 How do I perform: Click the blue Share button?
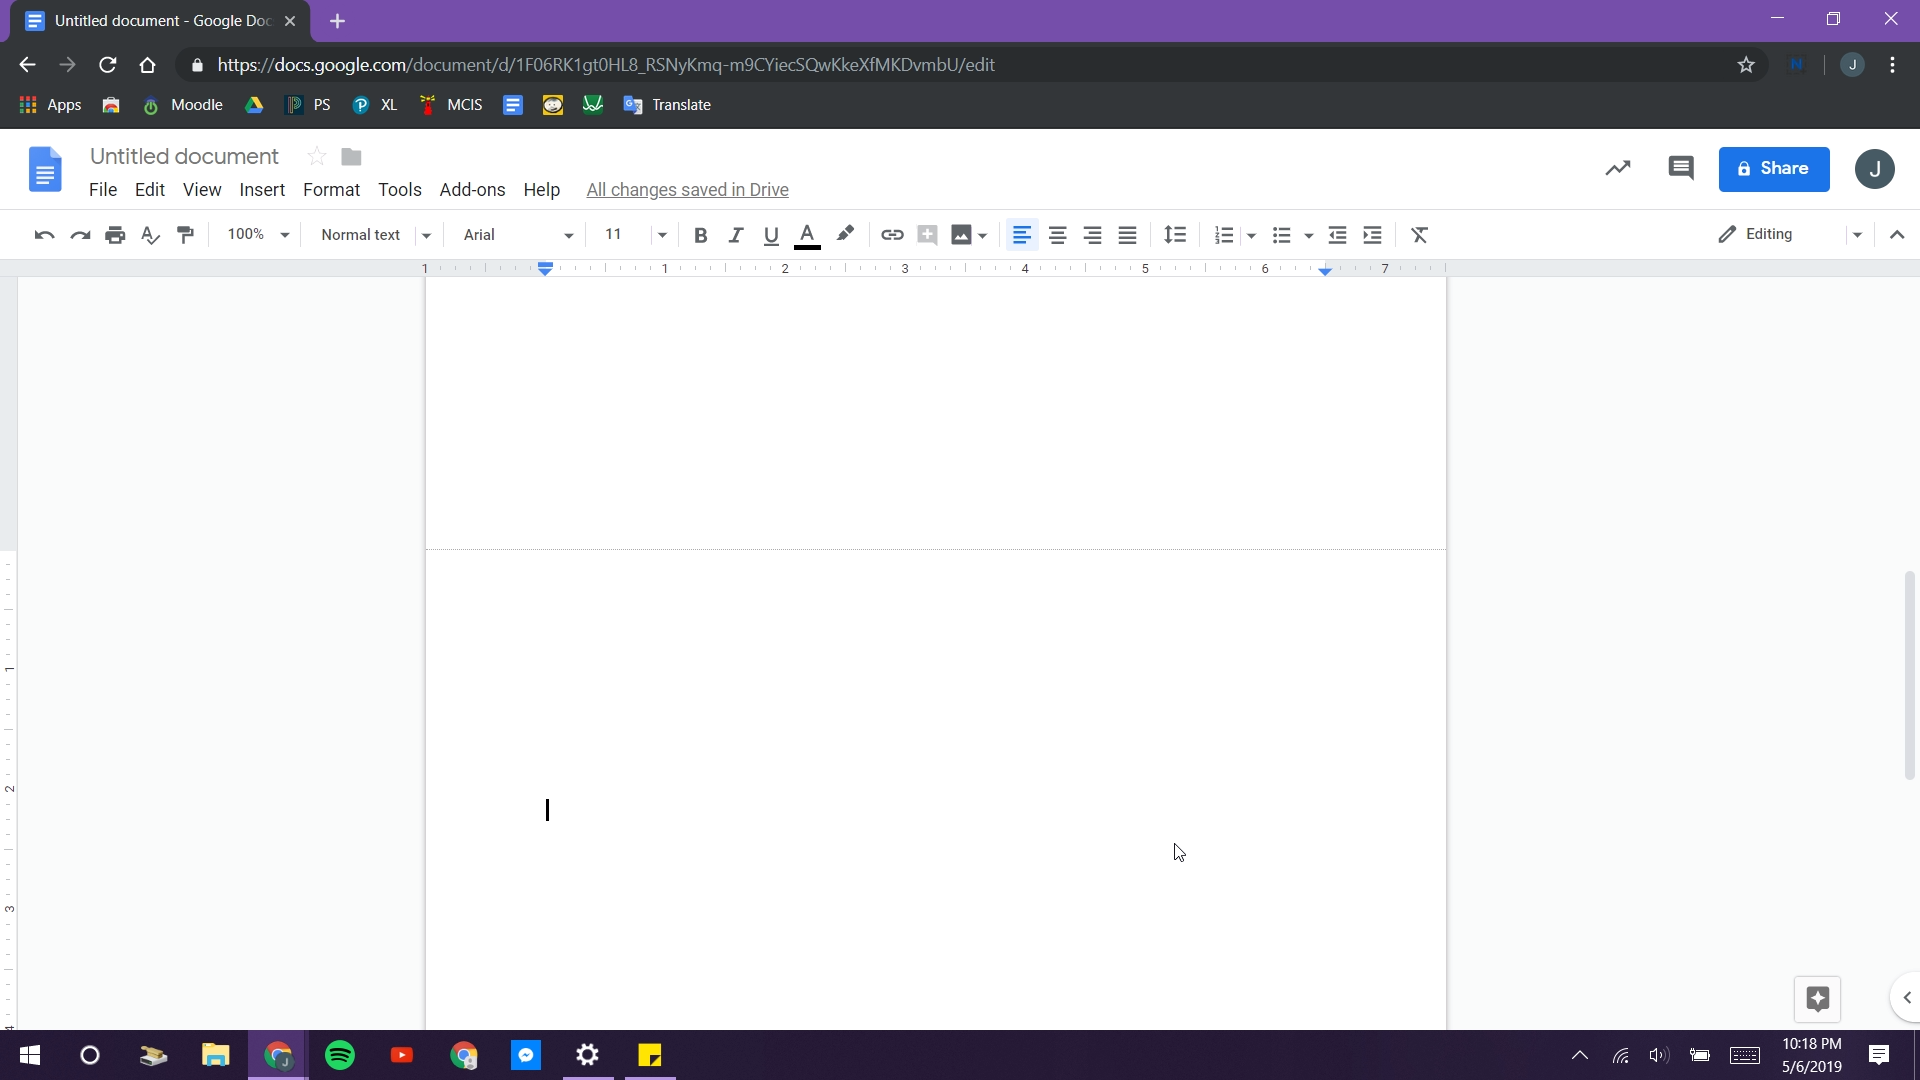click(1773, 168)
